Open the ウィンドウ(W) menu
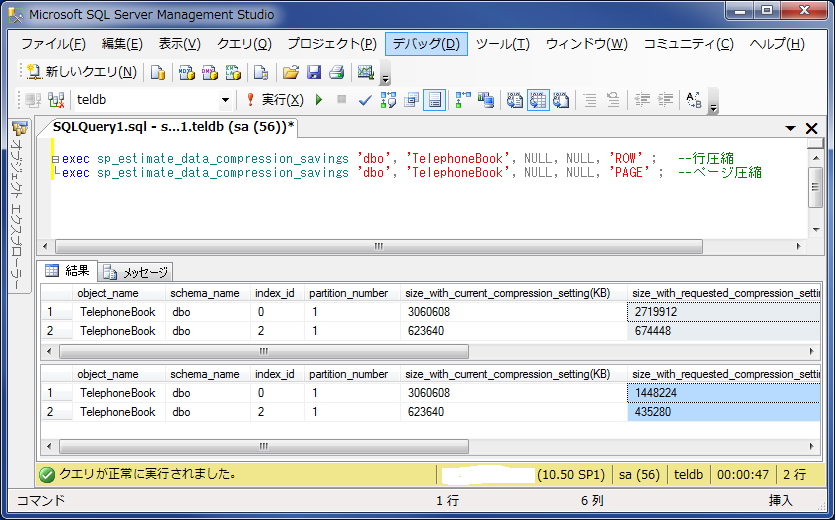This screenshot has height=520, width=836. (x=586, y=44)
